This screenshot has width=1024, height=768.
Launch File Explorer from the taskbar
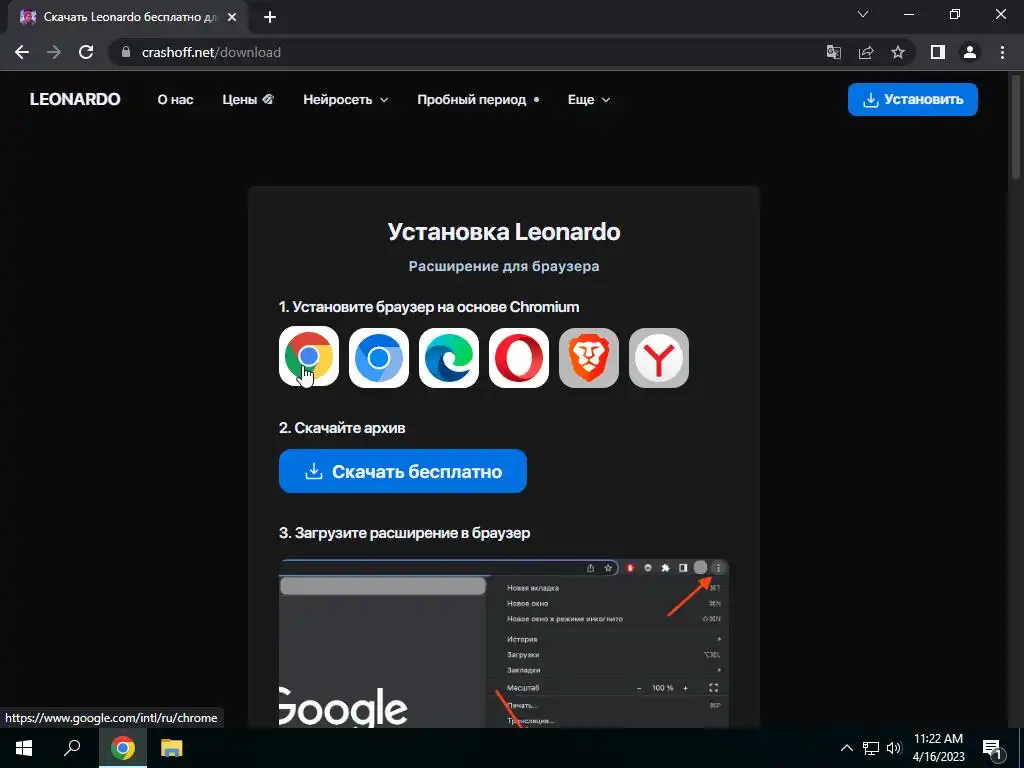tap(172, 748)
